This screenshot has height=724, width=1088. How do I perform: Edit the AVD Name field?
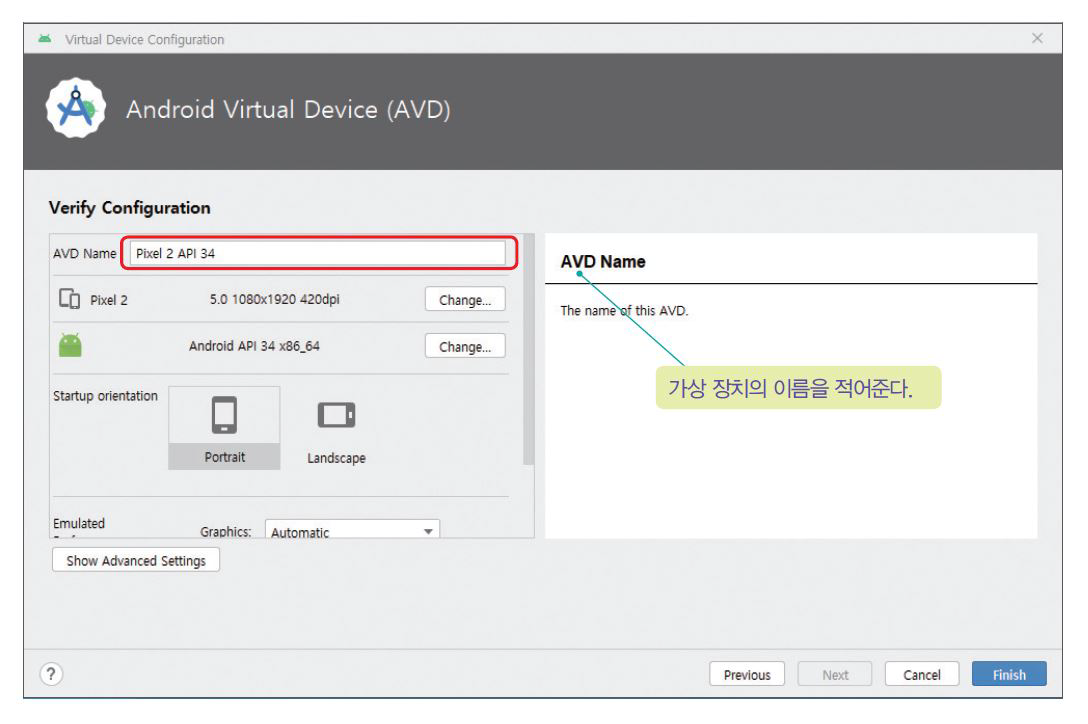point(318,253)
